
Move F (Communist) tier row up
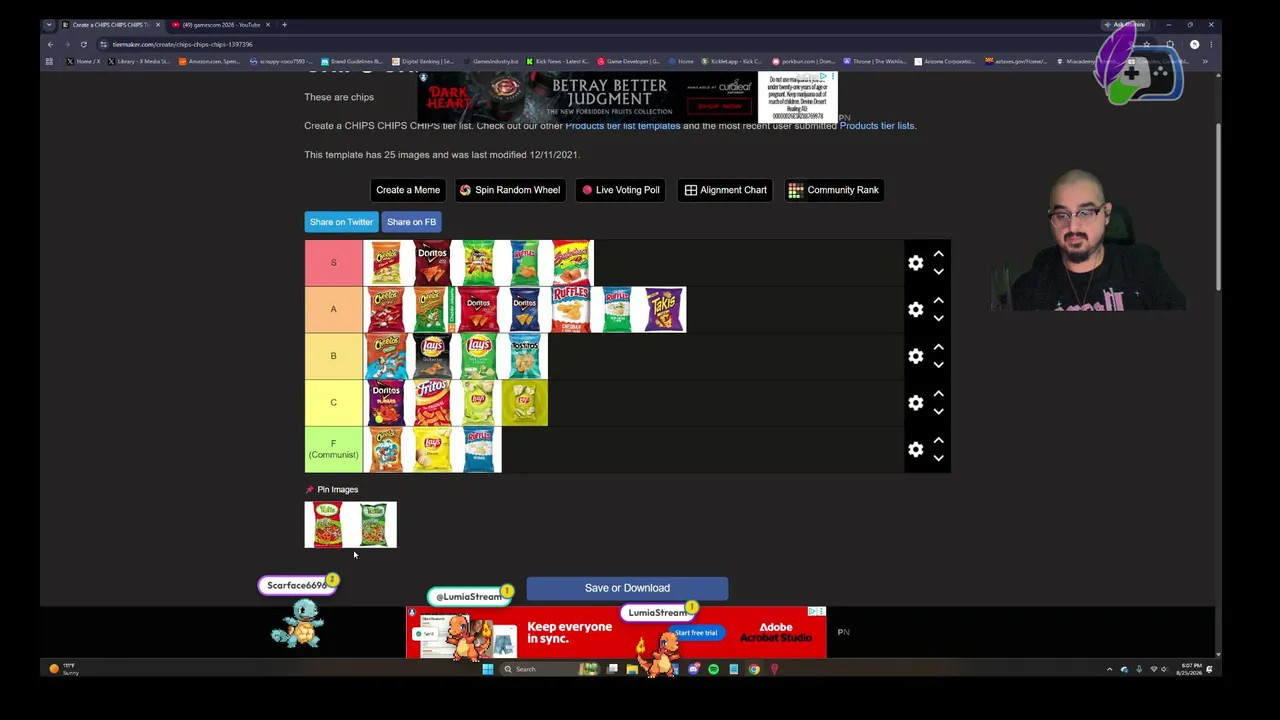coord(938,441)
